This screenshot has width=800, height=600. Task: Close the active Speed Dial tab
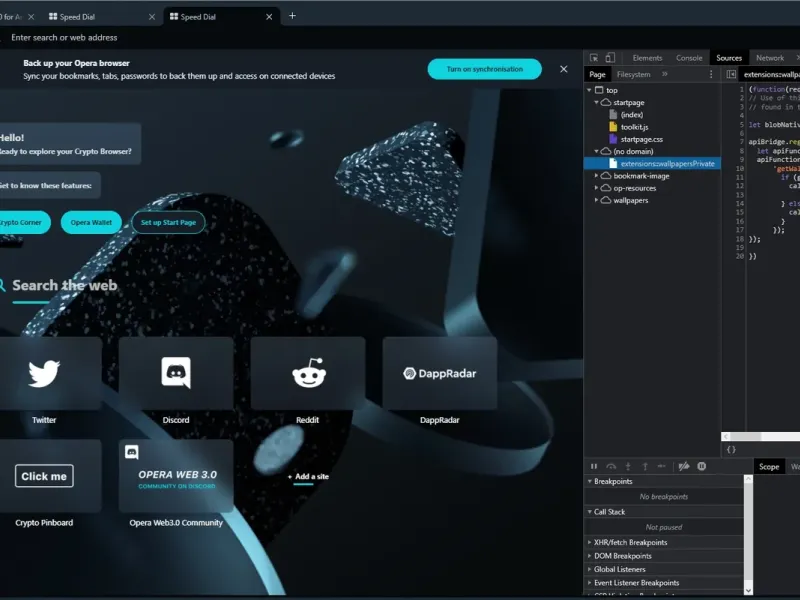pos(269,17)
